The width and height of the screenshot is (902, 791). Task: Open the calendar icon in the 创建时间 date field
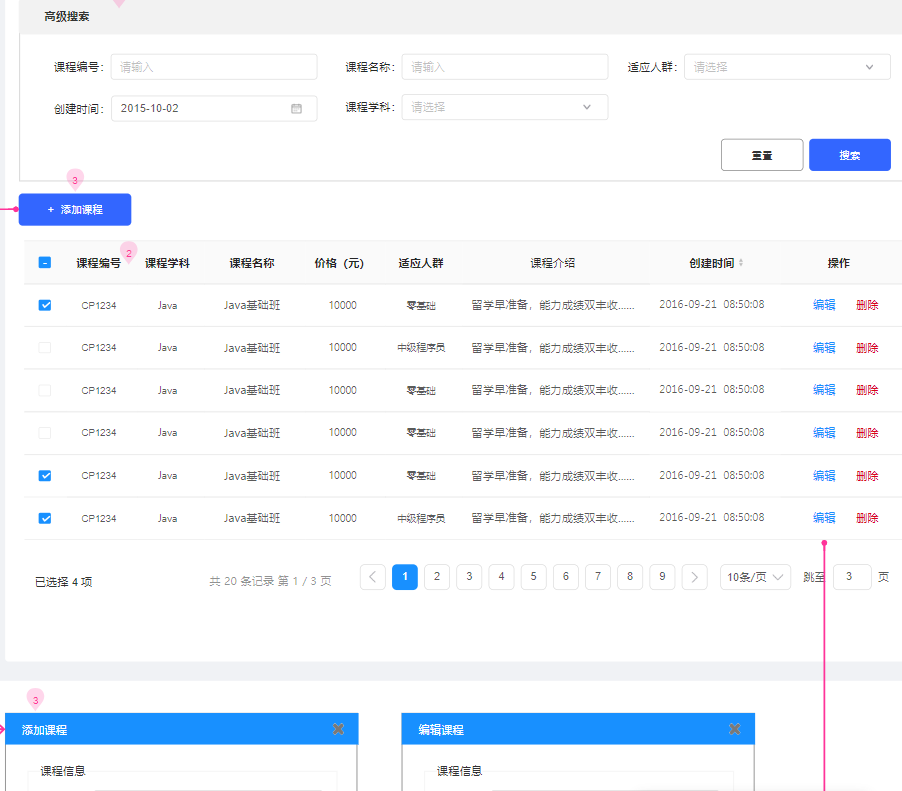pyautogui.click(x=296, y=106)
